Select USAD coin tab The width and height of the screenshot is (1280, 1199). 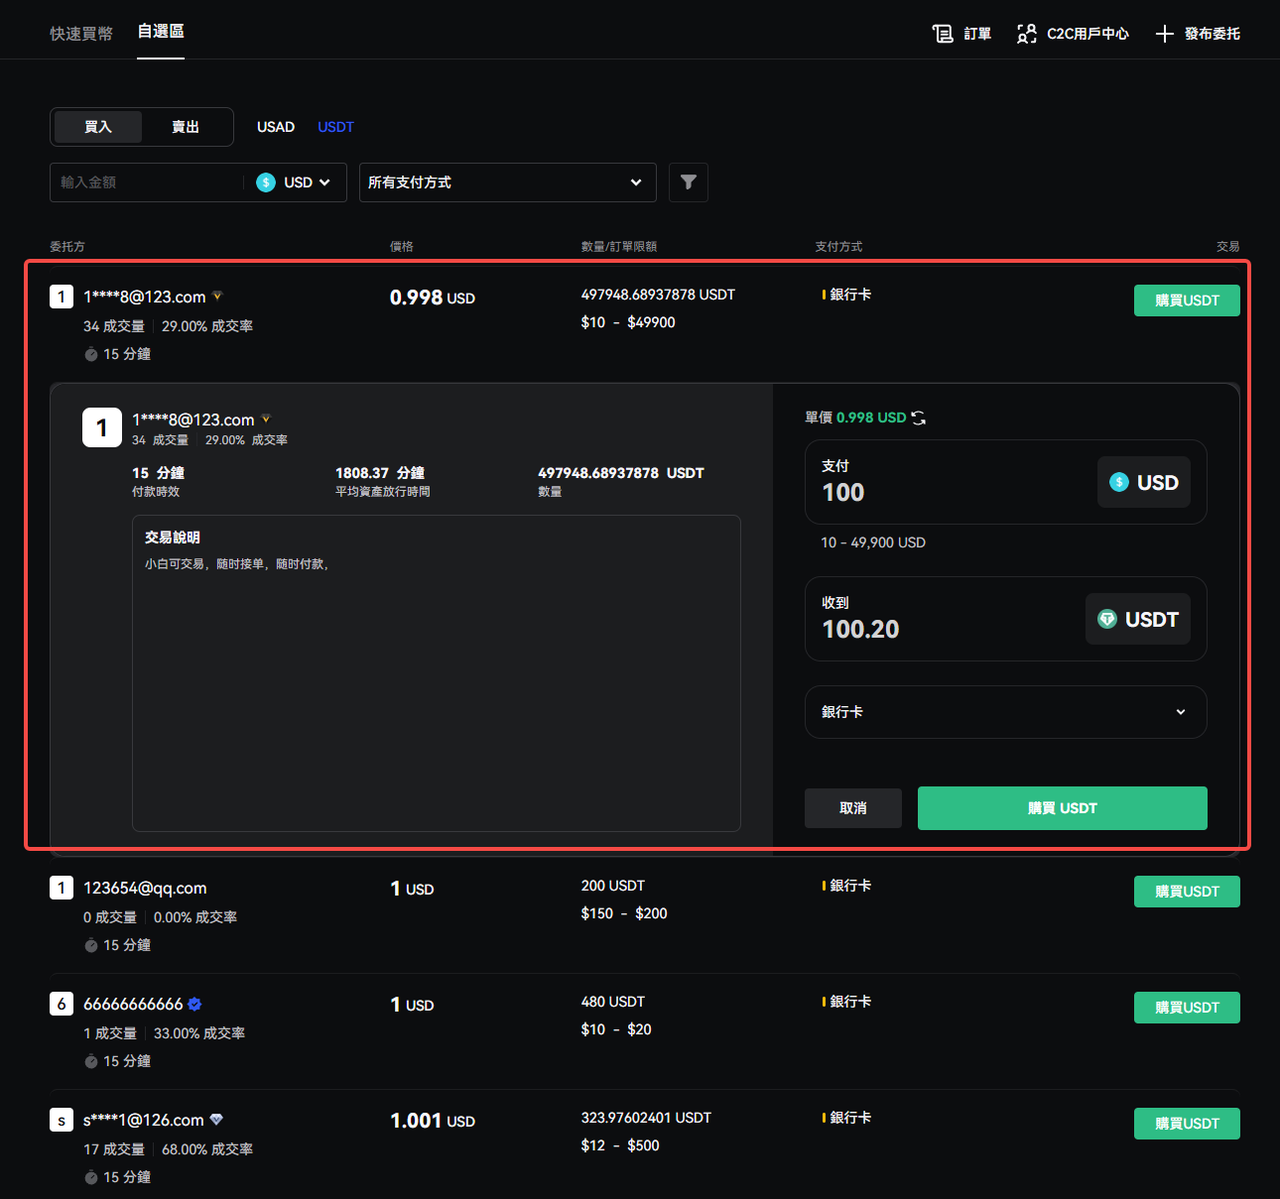click(x=276, y=127)
